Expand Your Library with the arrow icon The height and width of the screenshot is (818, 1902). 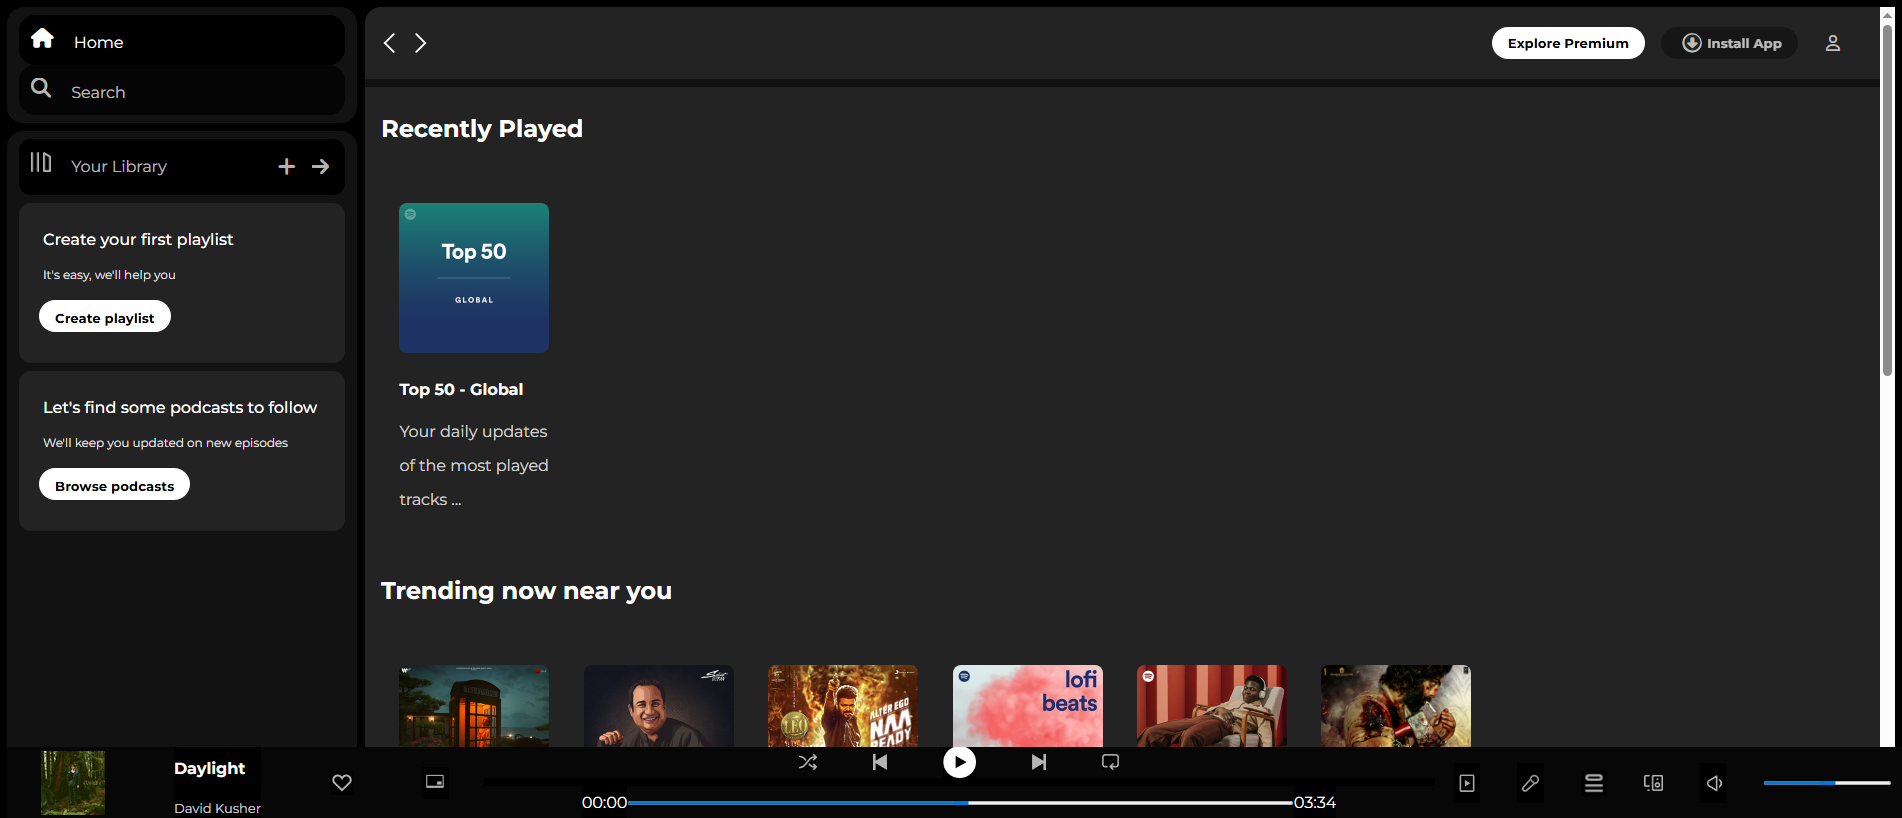tap(320, 166)
